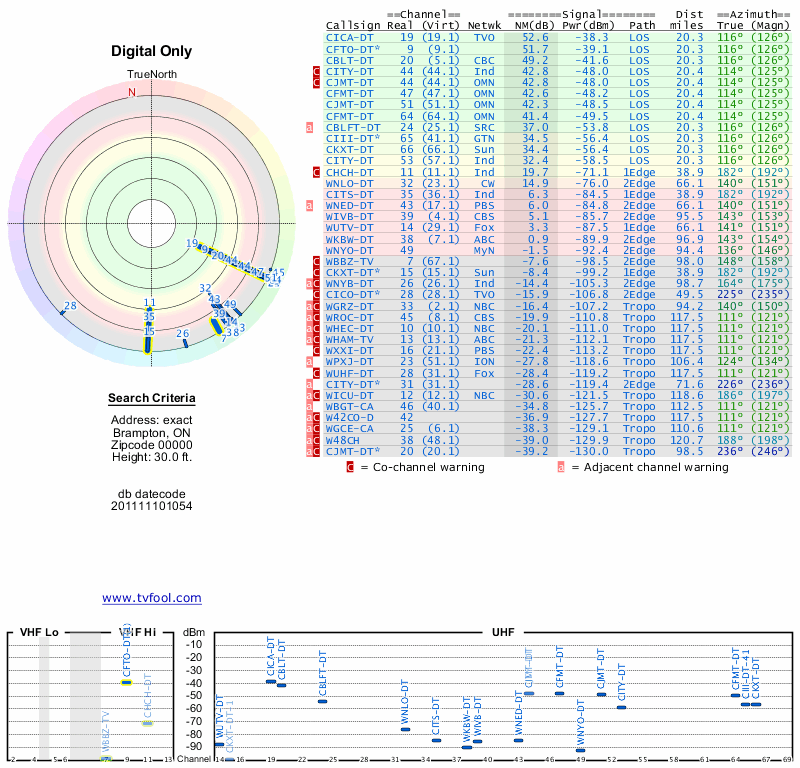Select WGRZ-DT callsign in the table

[x=349, y=306]
